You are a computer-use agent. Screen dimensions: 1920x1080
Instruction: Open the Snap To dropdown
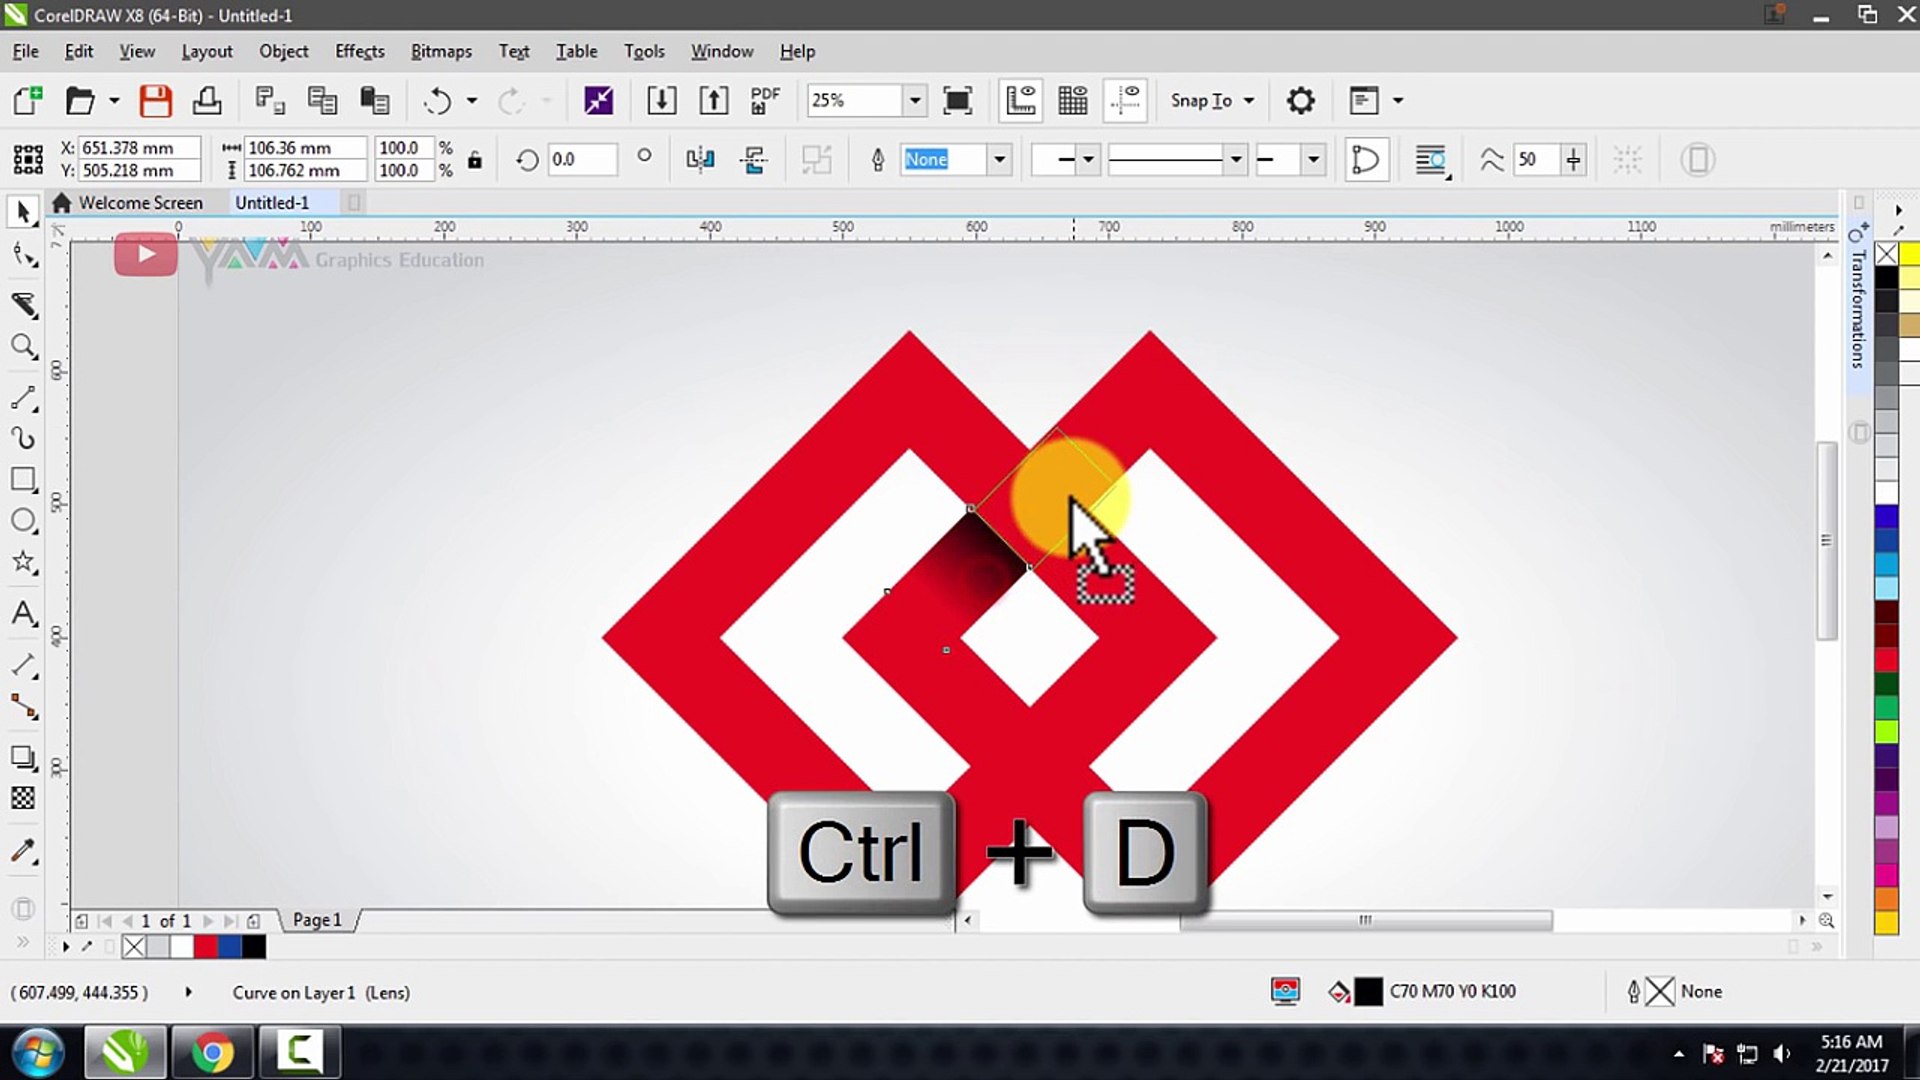pyautogui.click(x=1212, y=101)
